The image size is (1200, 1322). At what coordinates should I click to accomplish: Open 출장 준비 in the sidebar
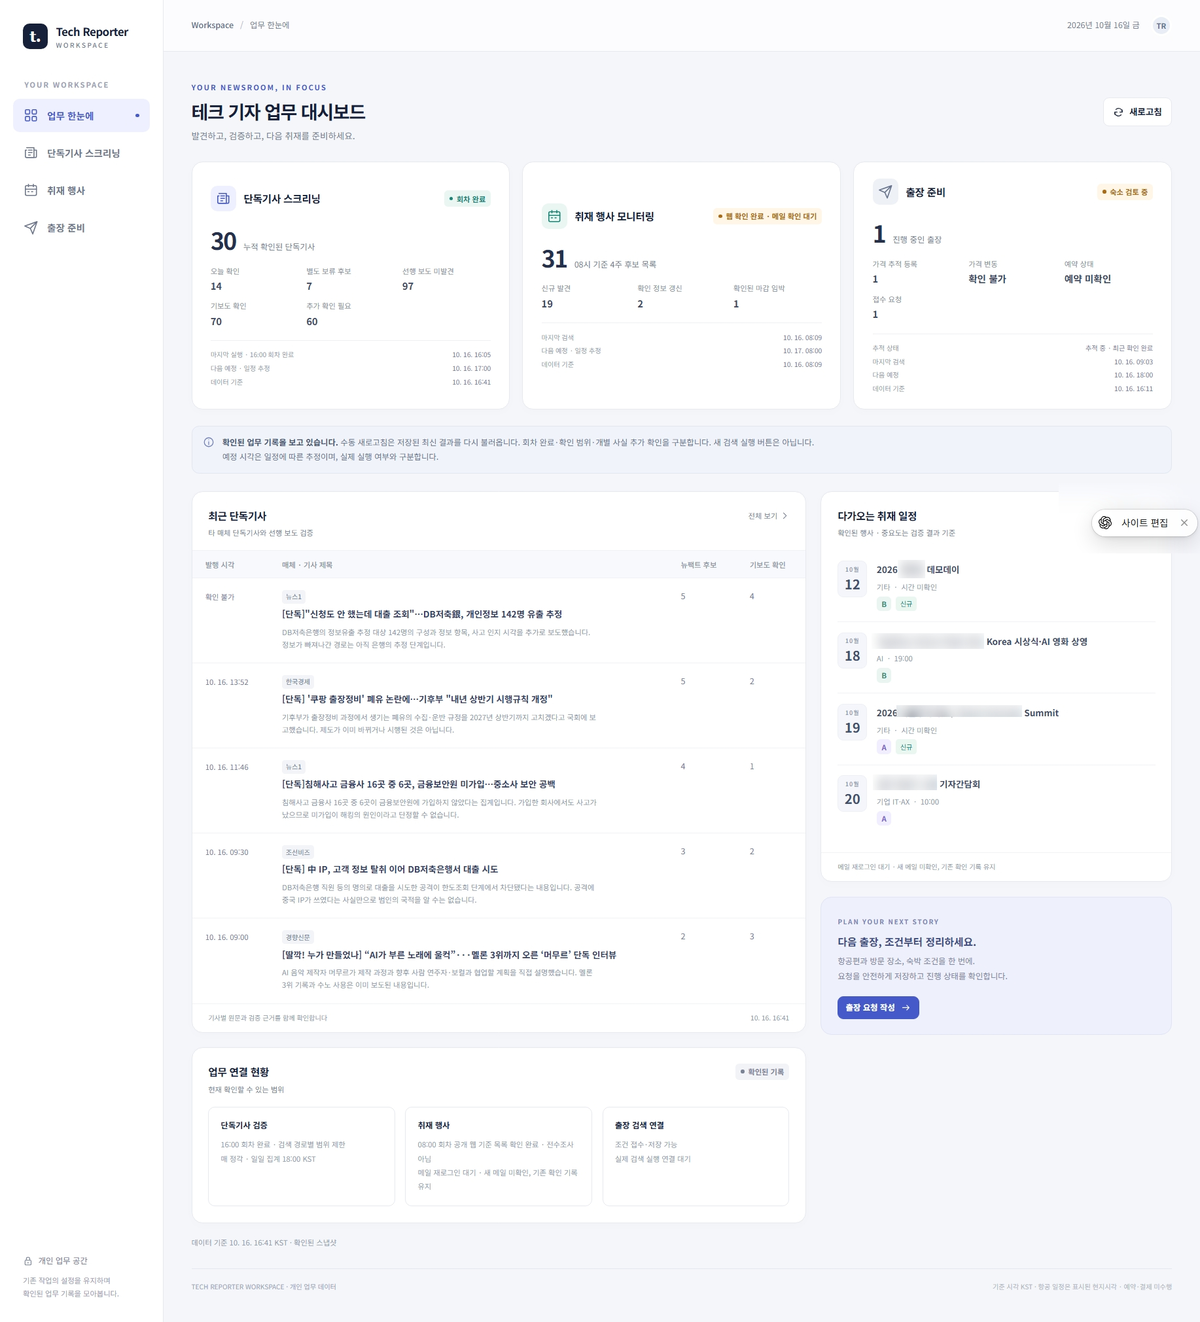pyautogui.click(x=81, y=228)
